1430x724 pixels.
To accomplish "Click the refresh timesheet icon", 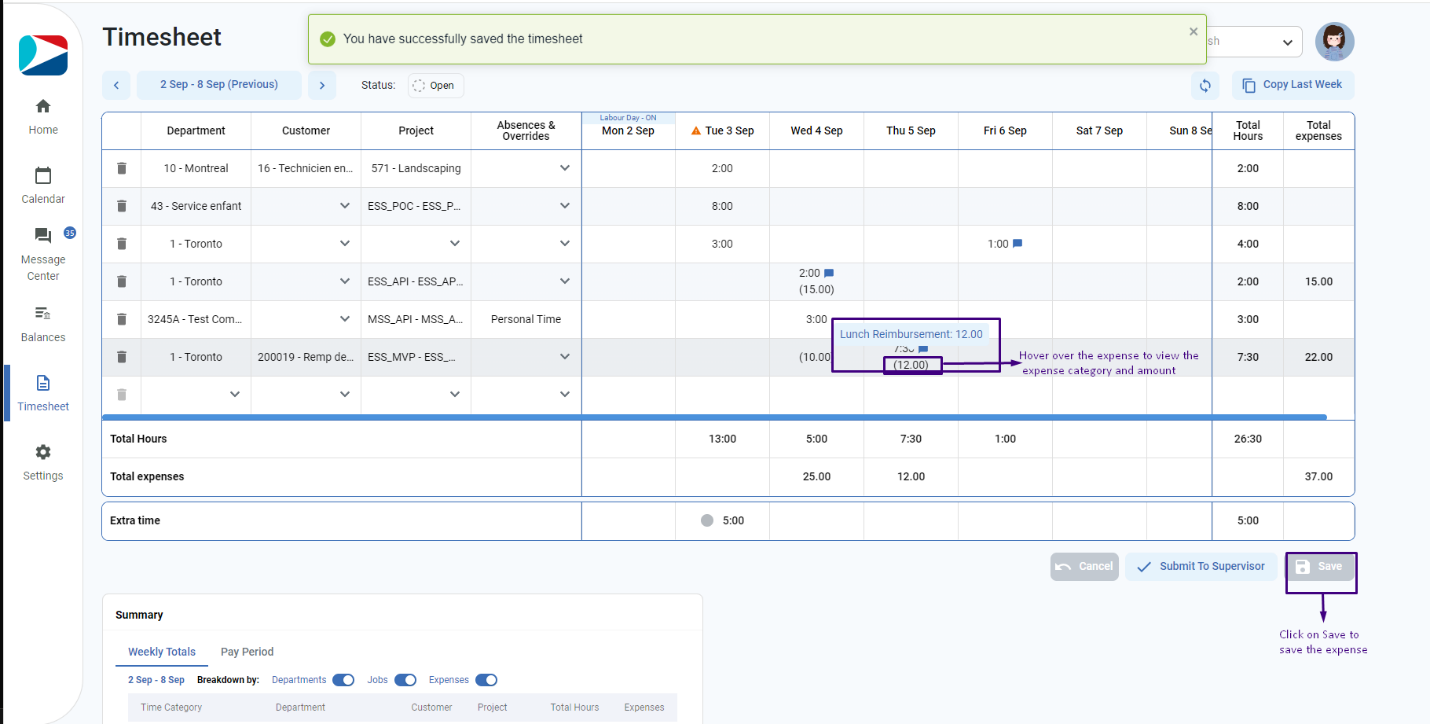I will click(1206, 85).
